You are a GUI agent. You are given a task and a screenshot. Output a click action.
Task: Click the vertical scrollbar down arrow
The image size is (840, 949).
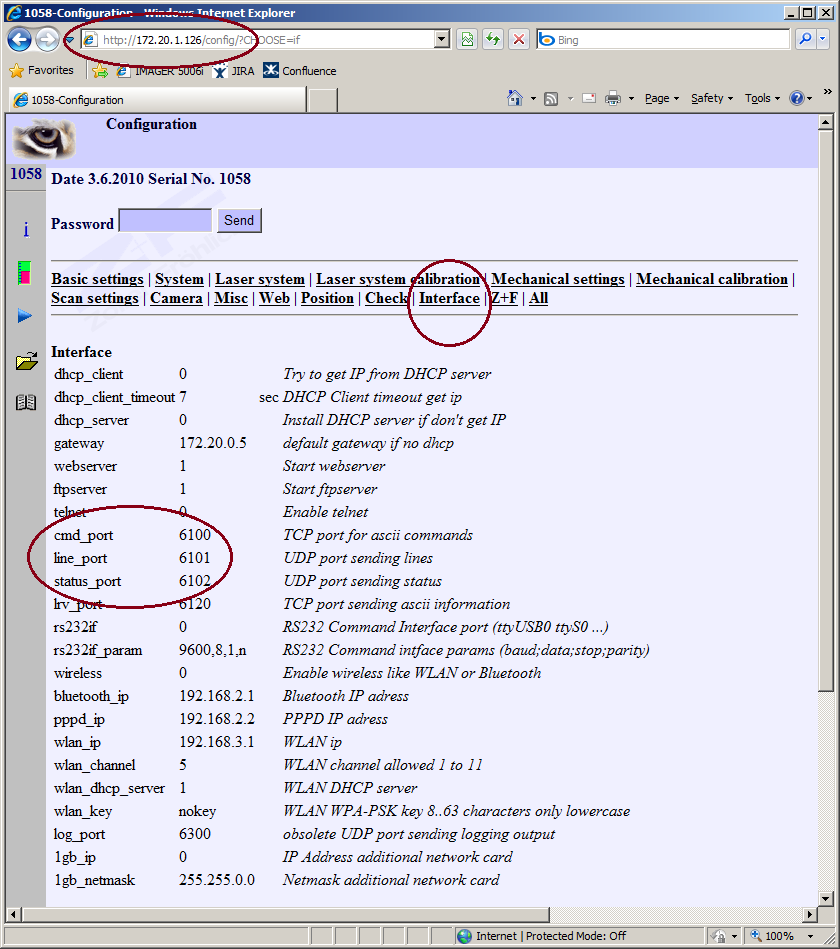(826, 898)
